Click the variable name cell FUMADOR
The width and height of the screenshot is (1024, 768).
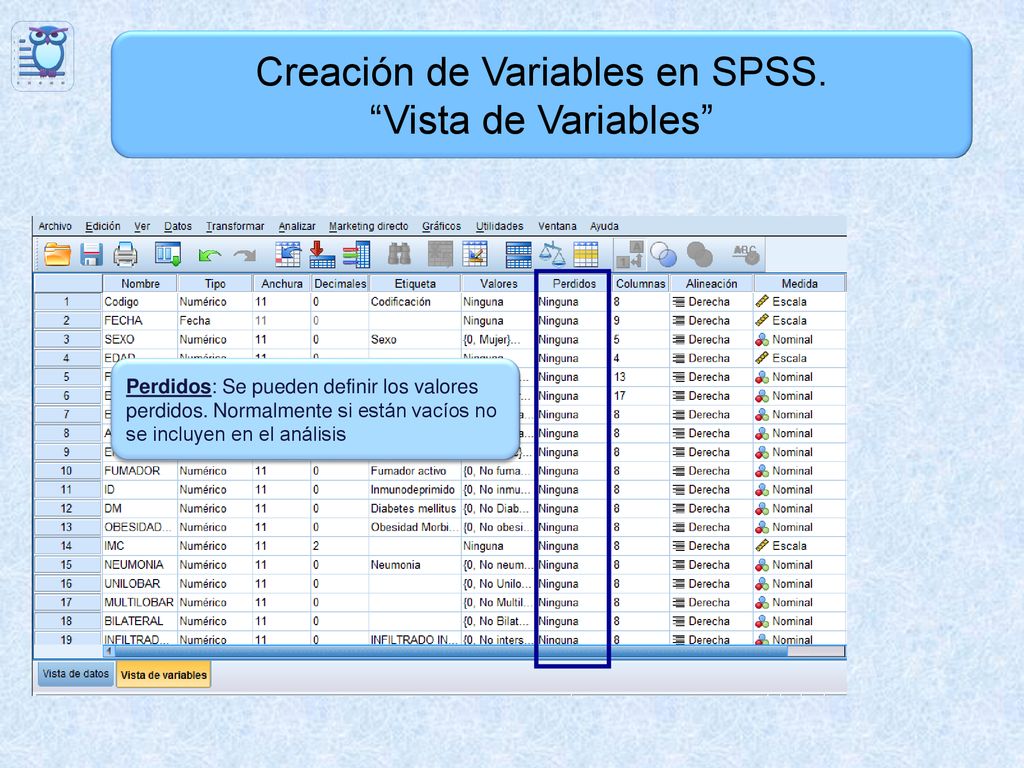[x=140, y=471]
